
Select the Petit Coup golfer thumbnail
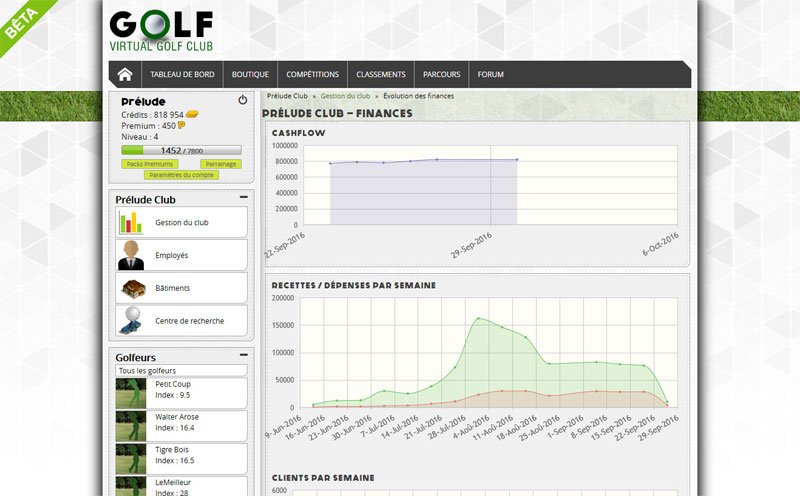pyautogui.click(x=131, y=393)
